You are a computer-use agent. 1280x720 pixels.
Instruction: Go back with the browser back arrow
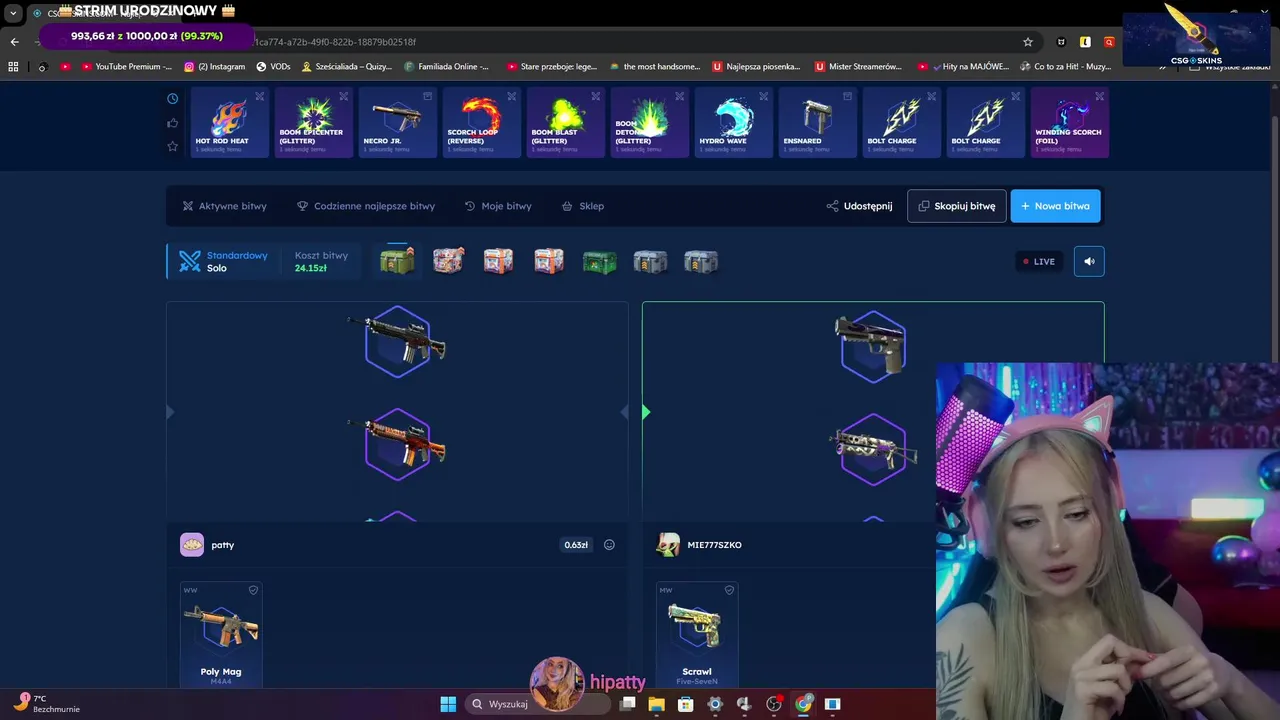click(14, 42)
